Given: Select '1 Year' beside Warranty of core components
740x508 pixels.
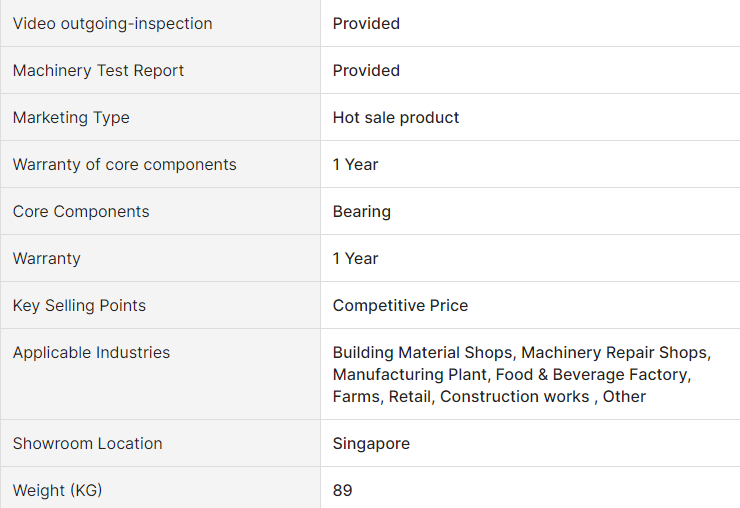Looking at the screenshot, I should point(355,164).
